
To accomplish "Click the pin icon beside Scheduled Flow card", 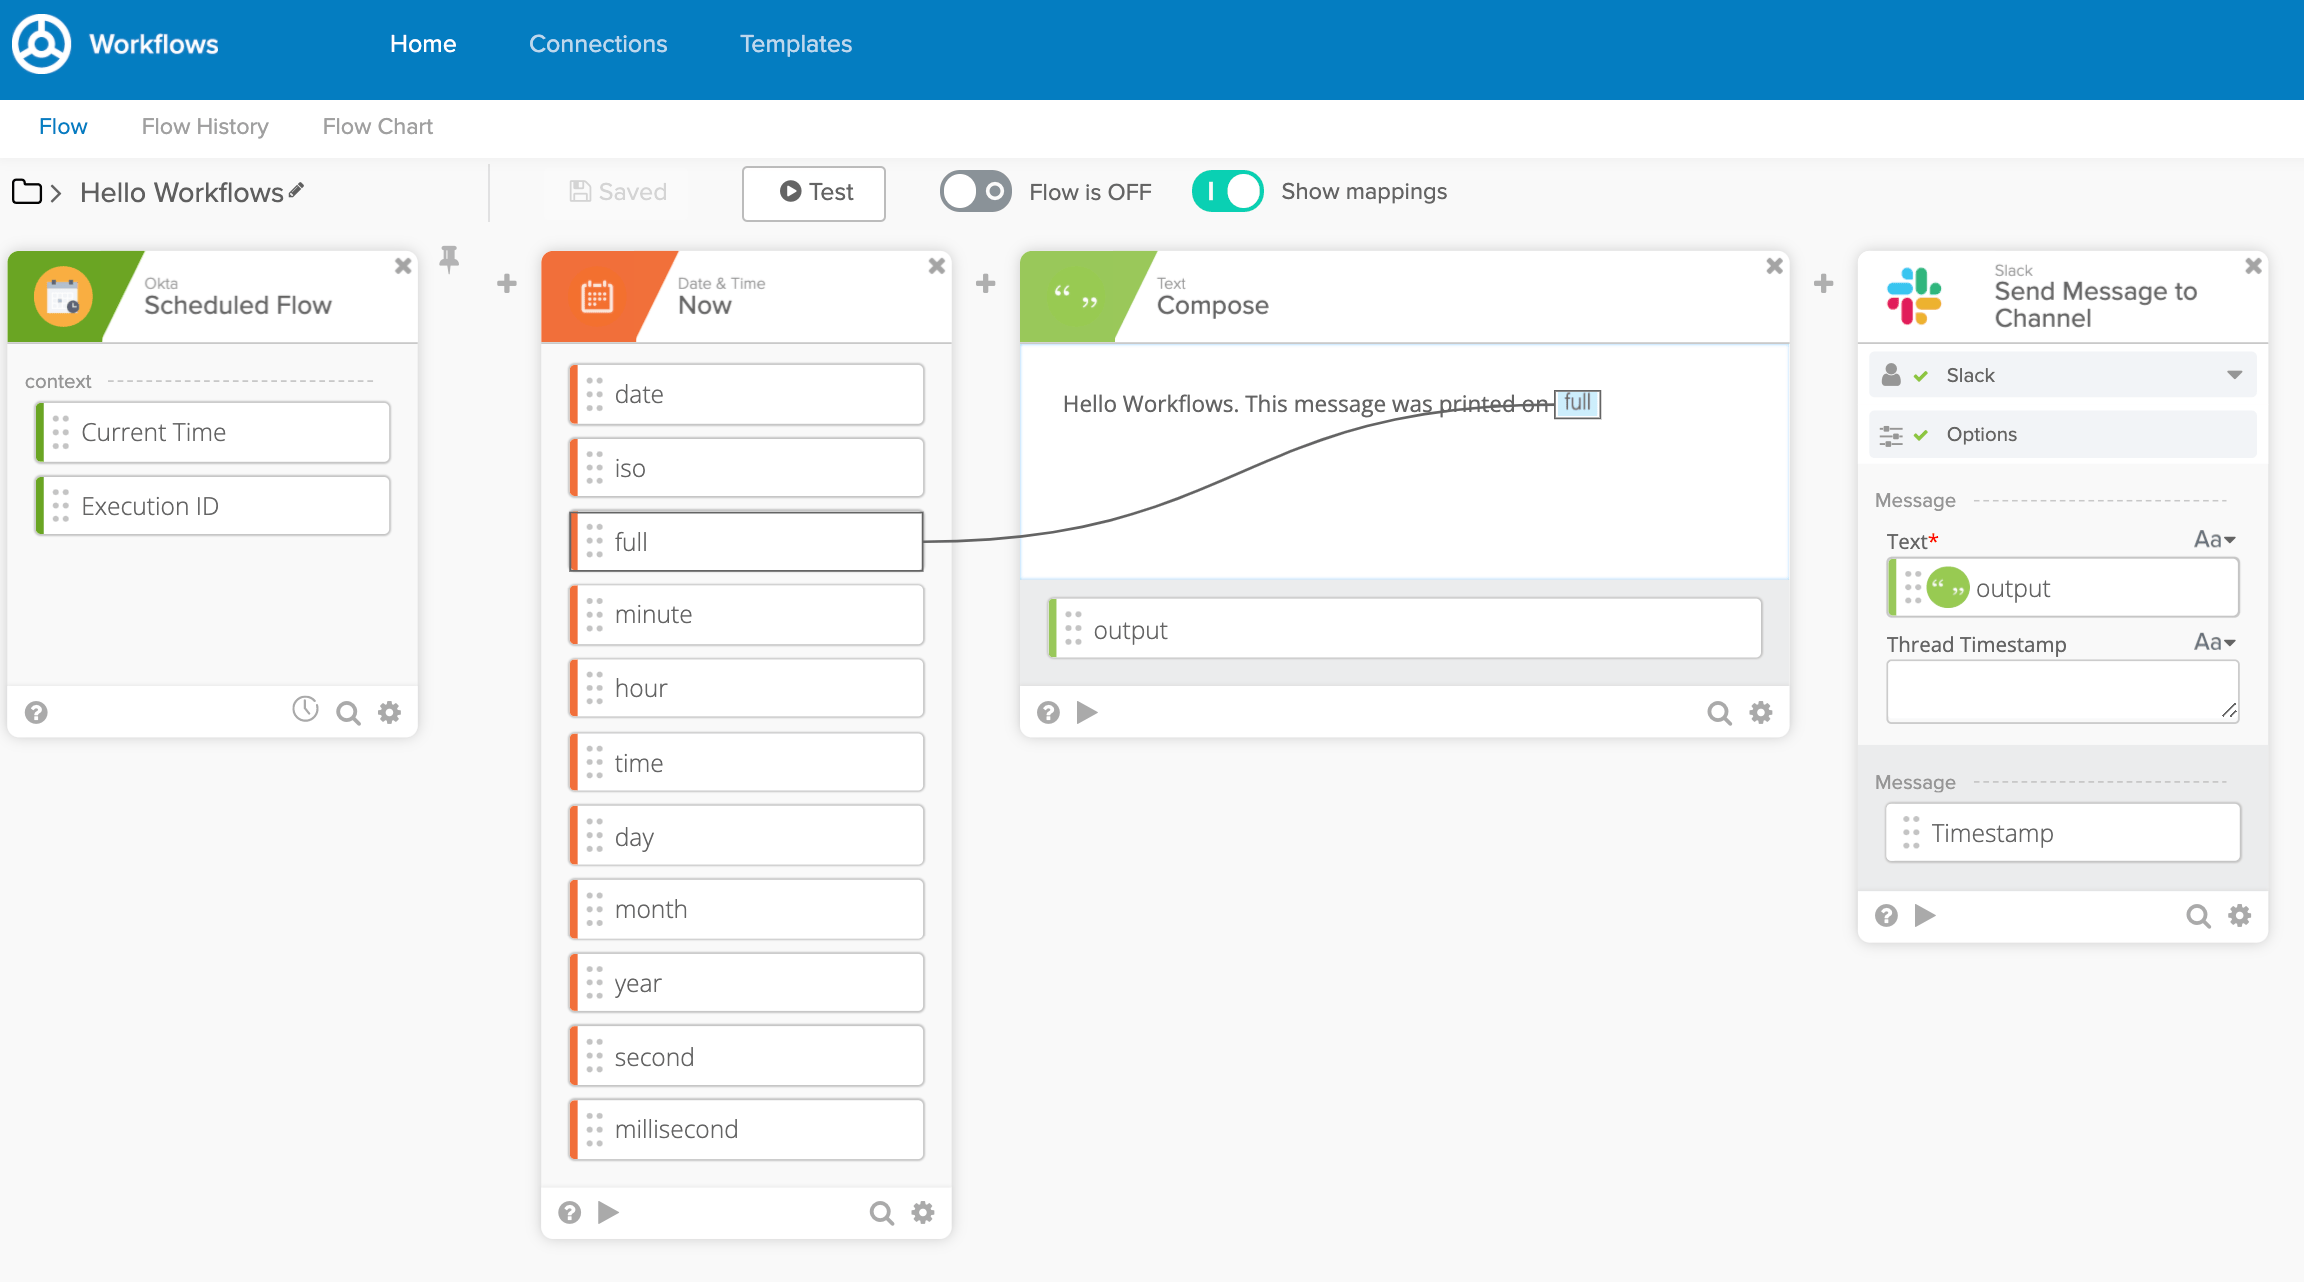I will (x=449, y=260).
